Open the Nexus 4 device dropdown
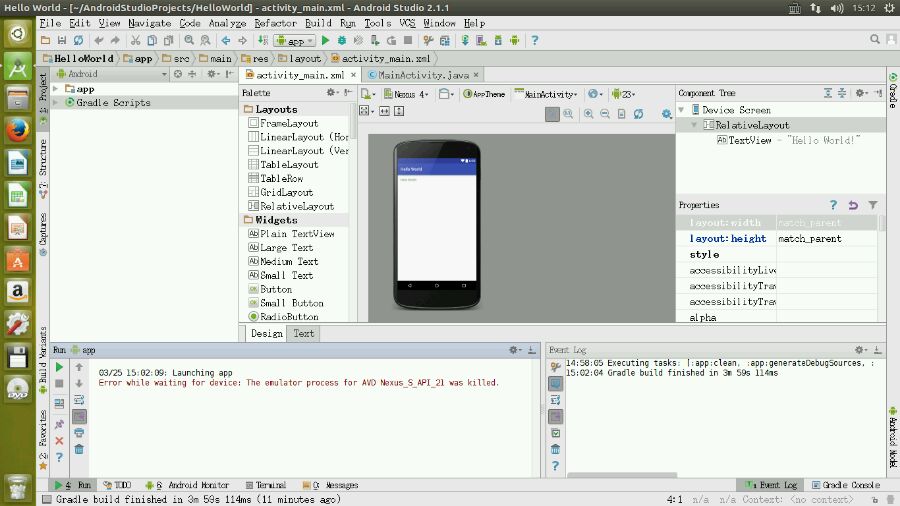Viewport: 900px width, 506px height. coord(409,94)
